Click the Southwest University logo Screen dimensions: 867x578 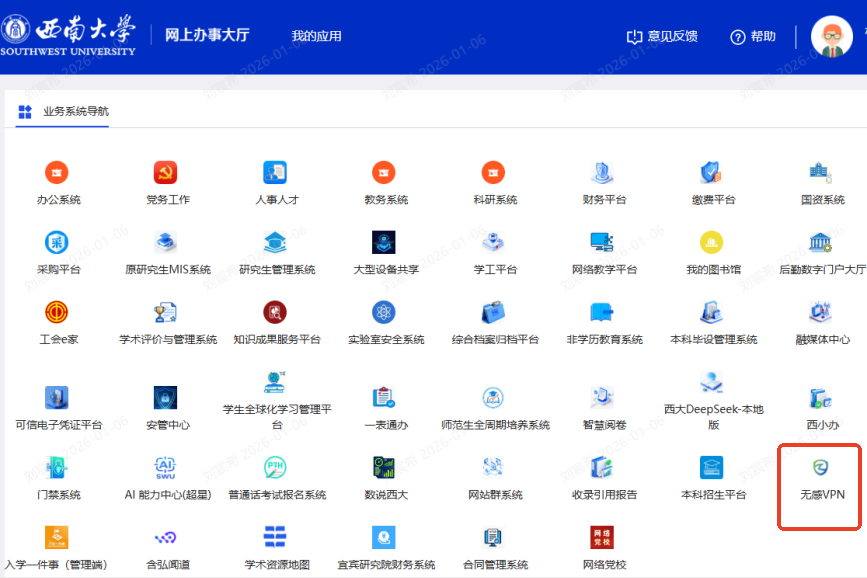(69, 36)
